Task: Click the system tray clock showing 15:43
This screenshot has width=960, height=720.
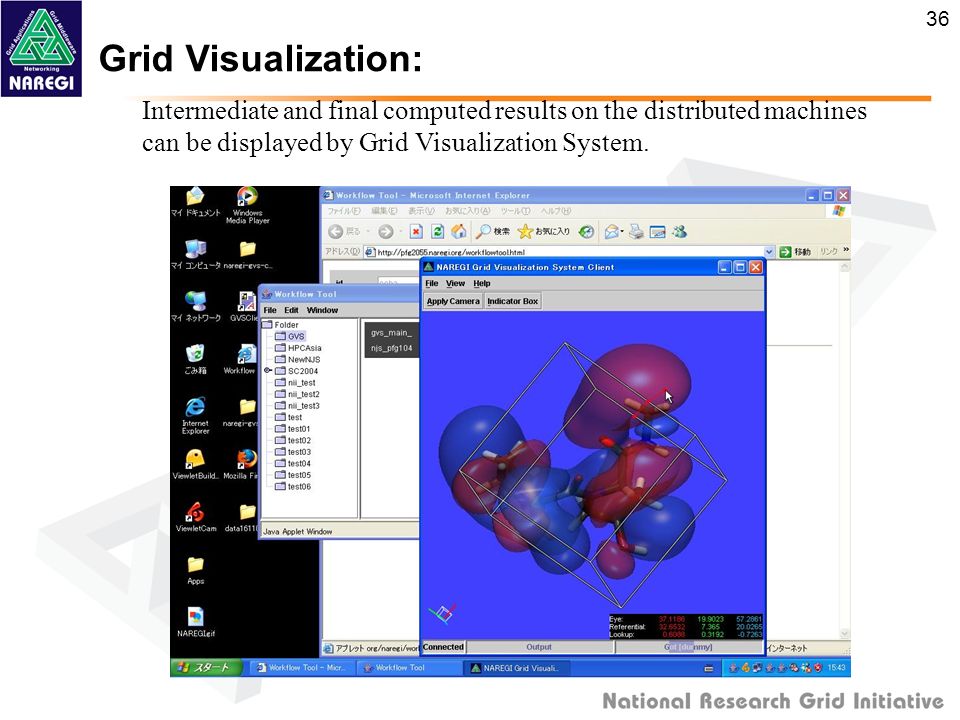Action: [x=836, y=667]
